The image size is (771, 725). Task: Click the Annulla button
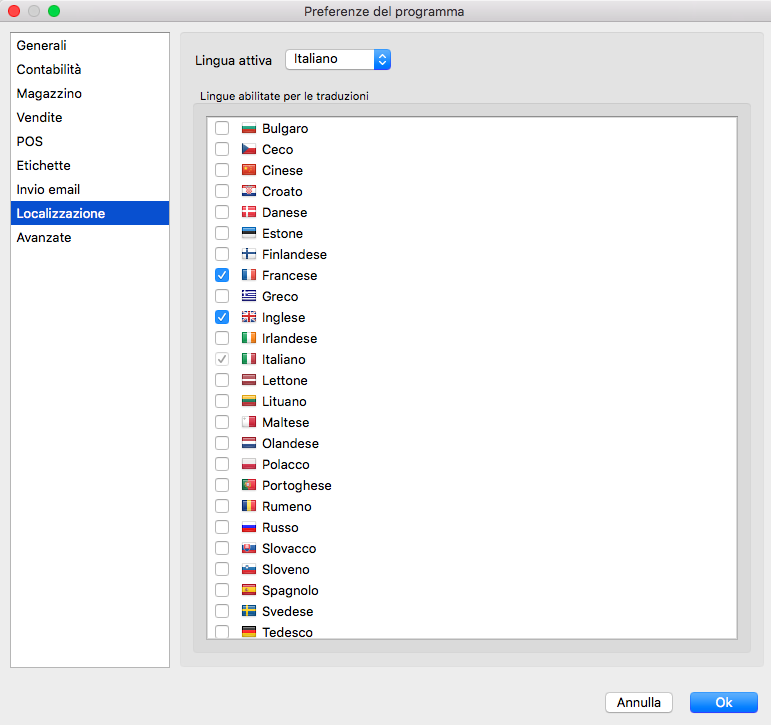639,703
